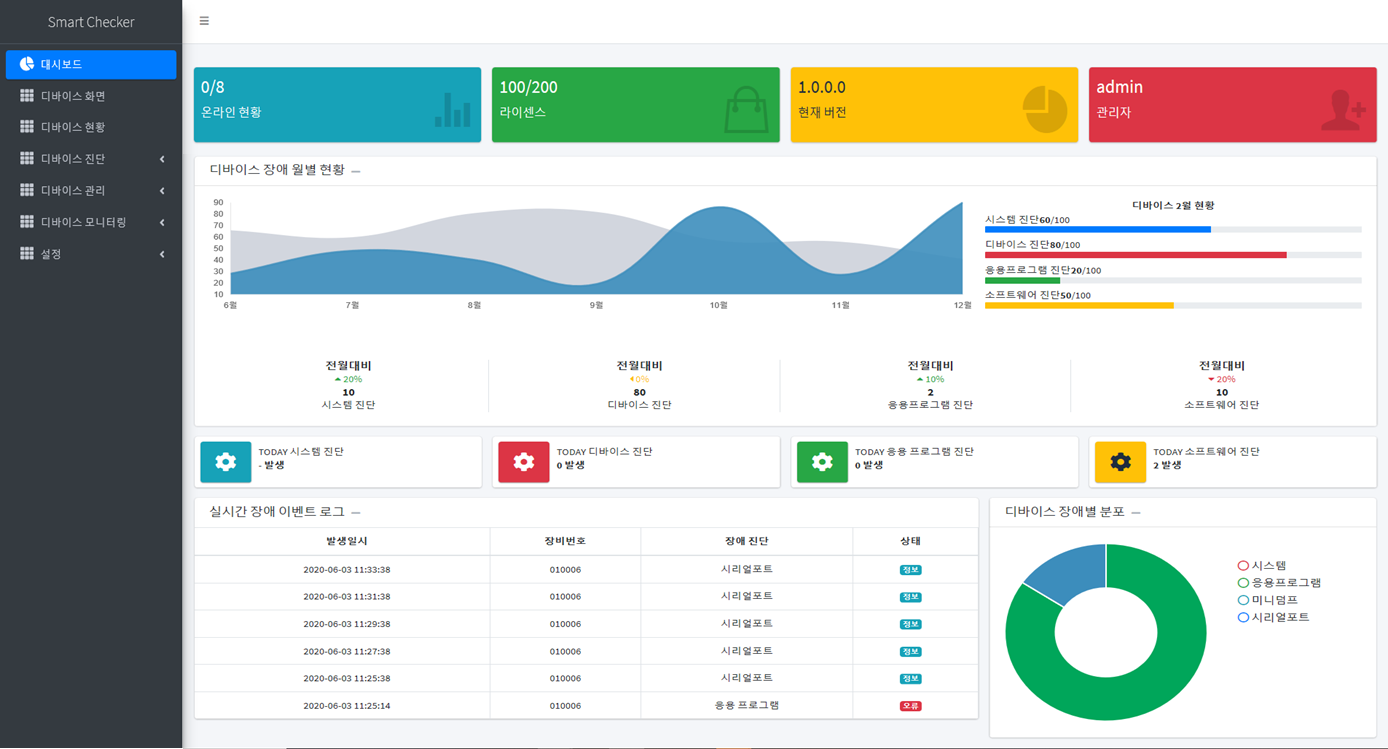Click the pie chart icon beside 대시보드
1388x749 pixels.
pyautogui.click(x=27, y=64)
